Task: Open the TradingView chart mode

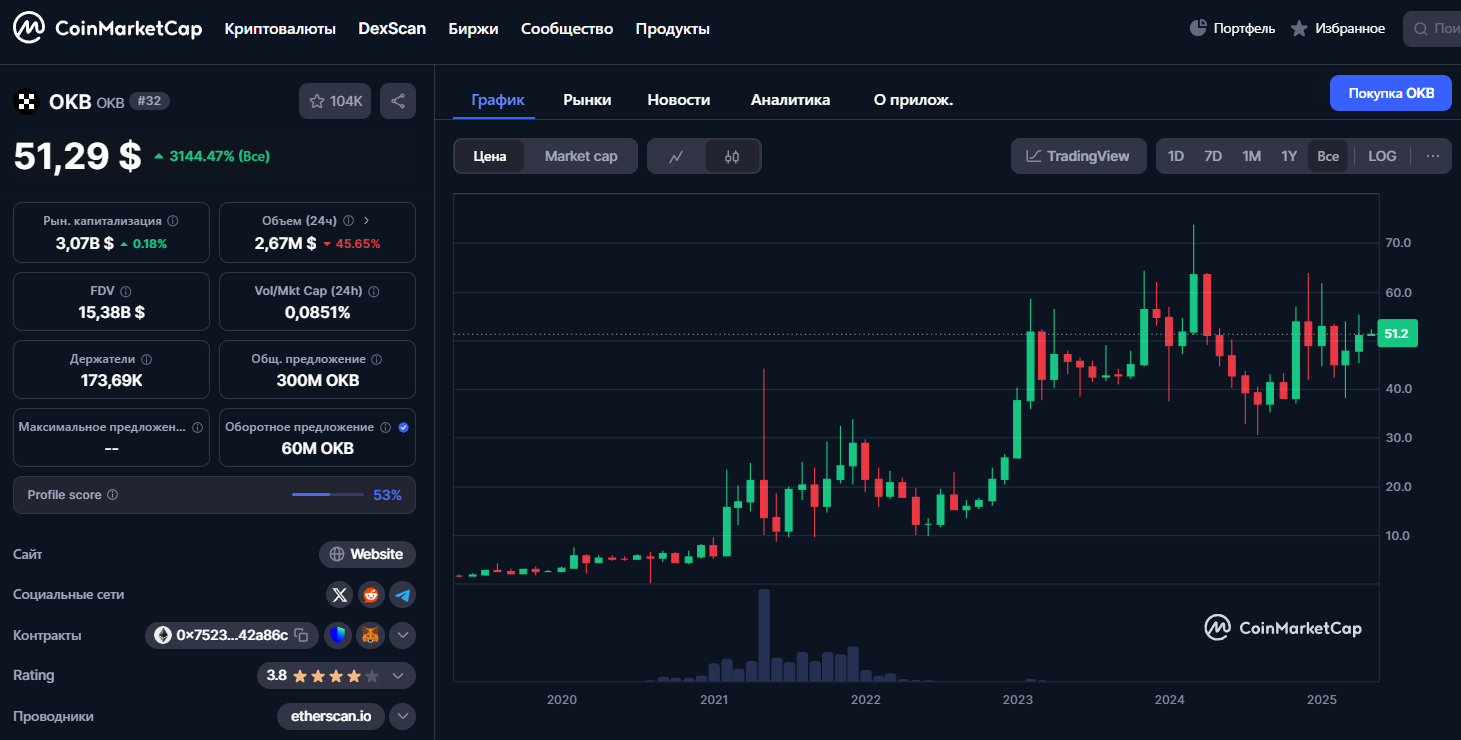Action: point(1078,156)
